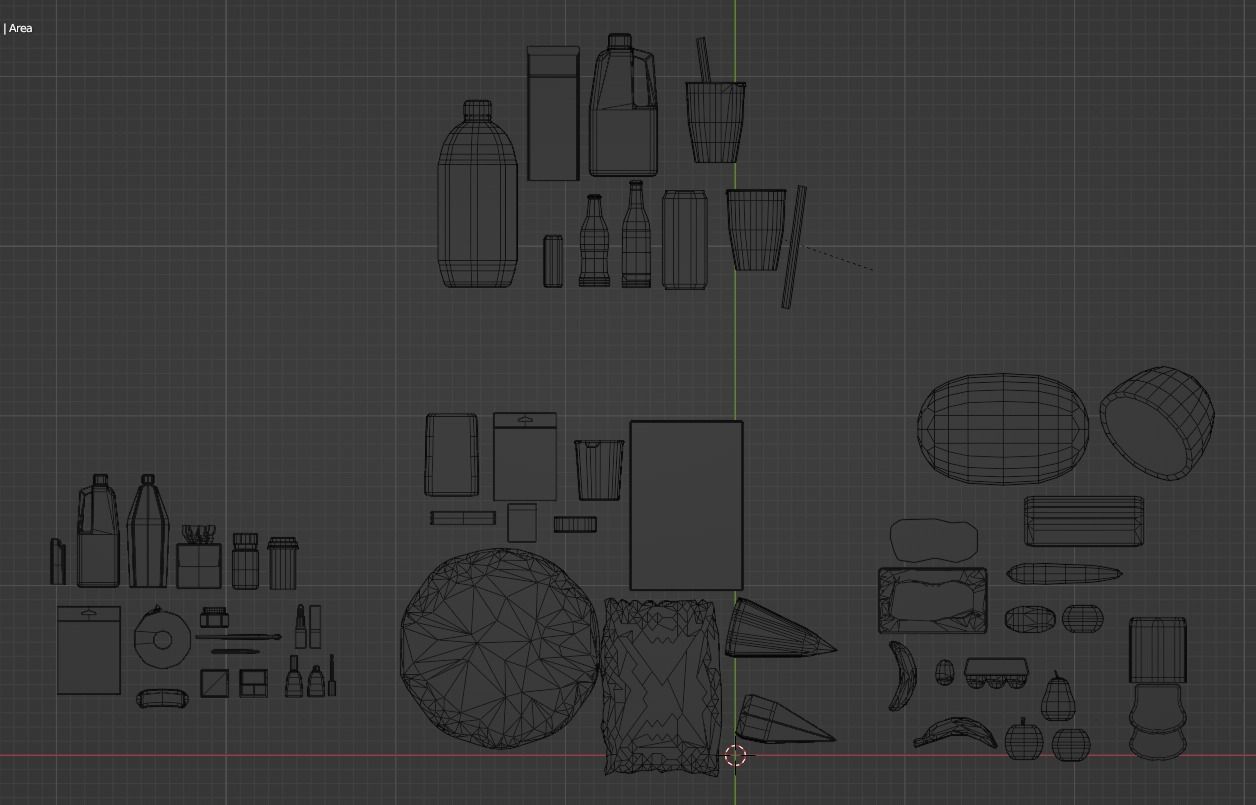Select the crumpled chip bag wireframe
This screenshot has width=1256, height=805.
(x=662, y=686)
